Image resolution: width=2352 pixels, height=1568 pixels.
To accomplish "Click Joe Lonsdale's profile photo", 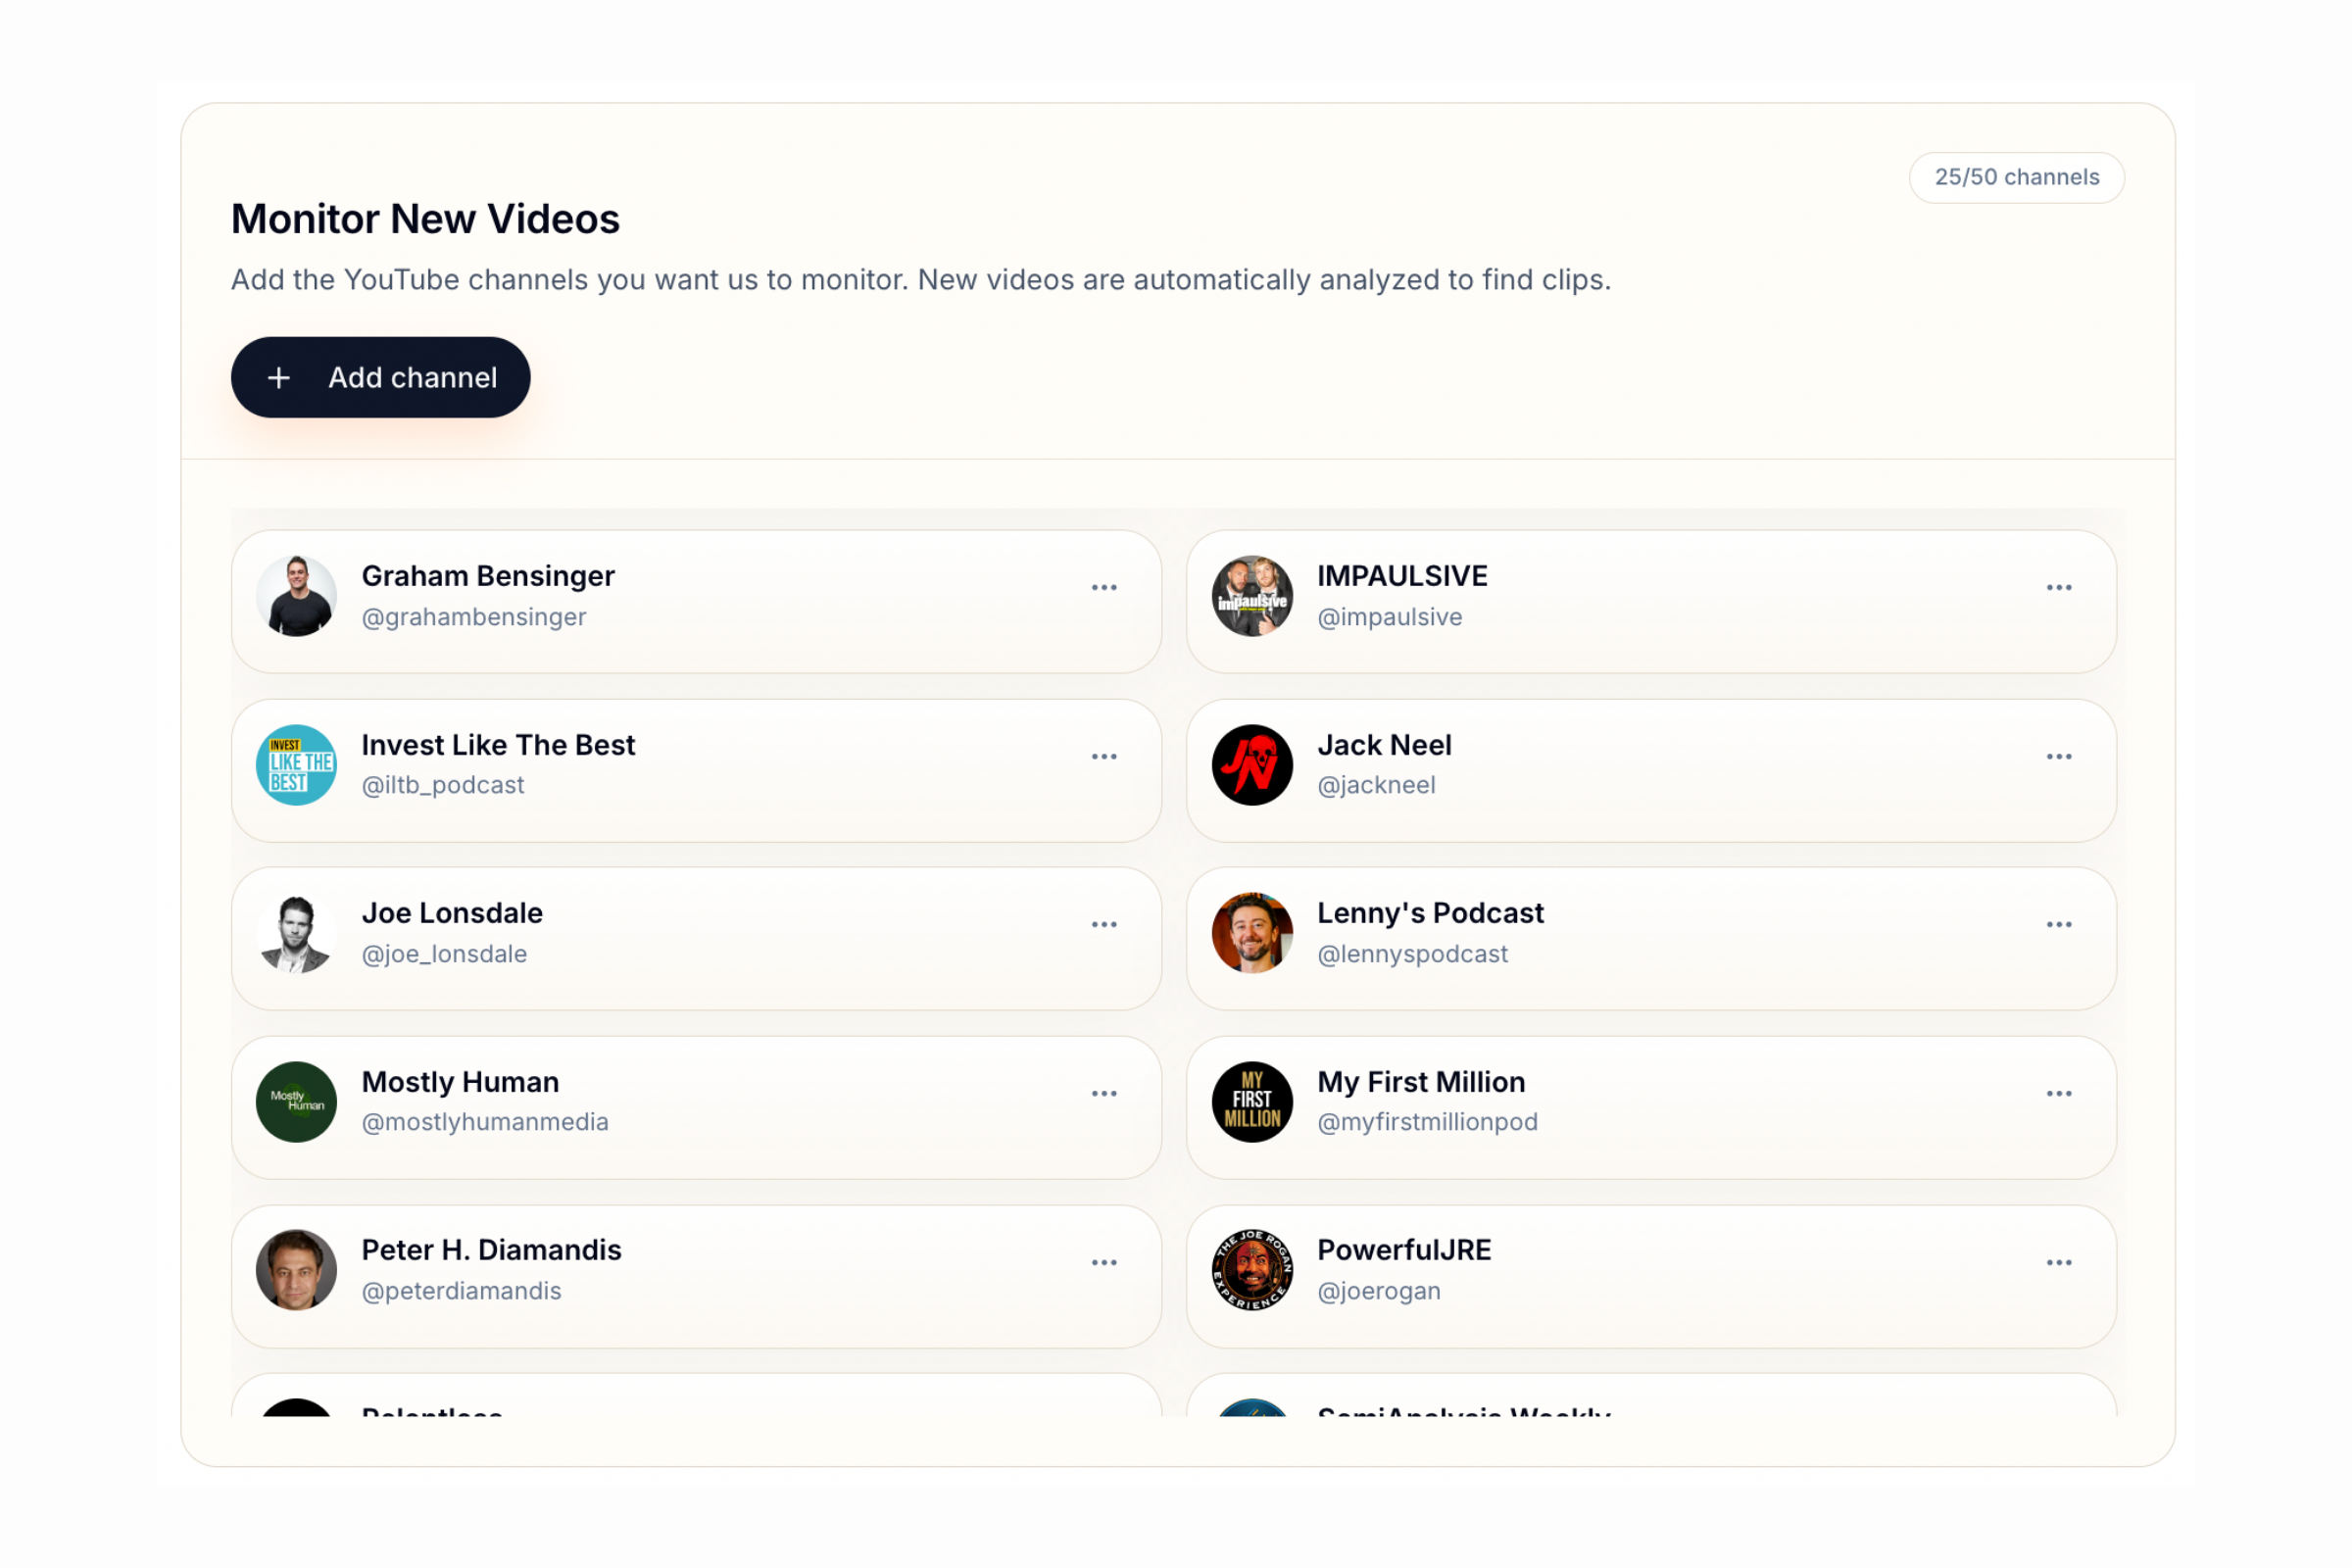I will click(296, 933).
